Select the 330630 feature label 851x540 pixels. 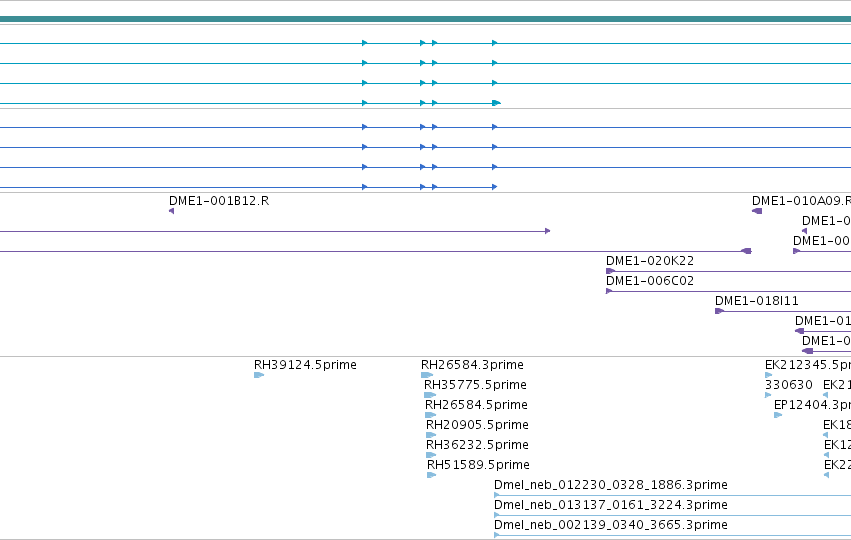(789, 385)
